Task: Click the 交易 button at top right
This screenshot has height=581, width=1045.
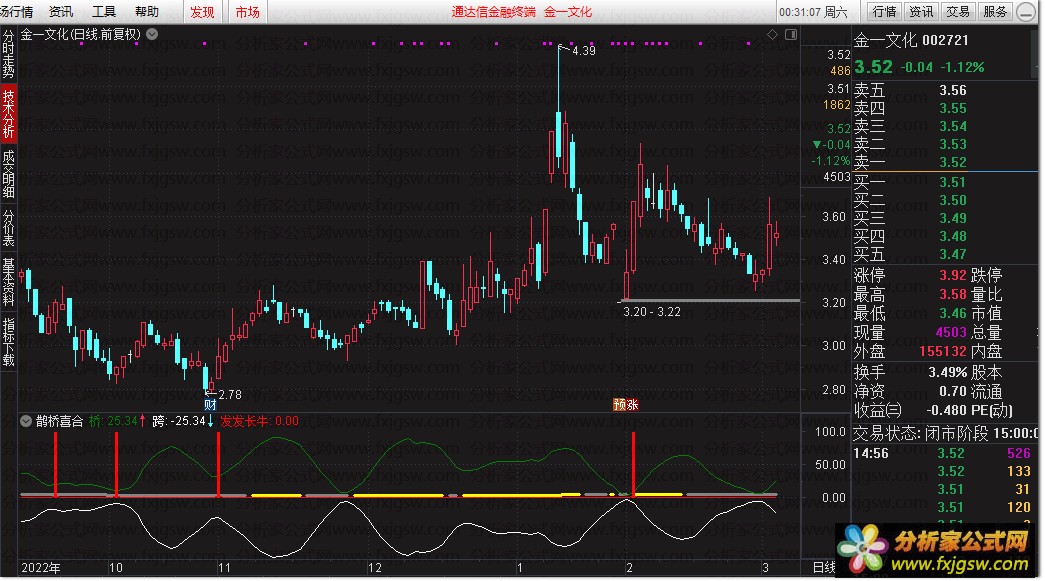Action: click(958, 11)
